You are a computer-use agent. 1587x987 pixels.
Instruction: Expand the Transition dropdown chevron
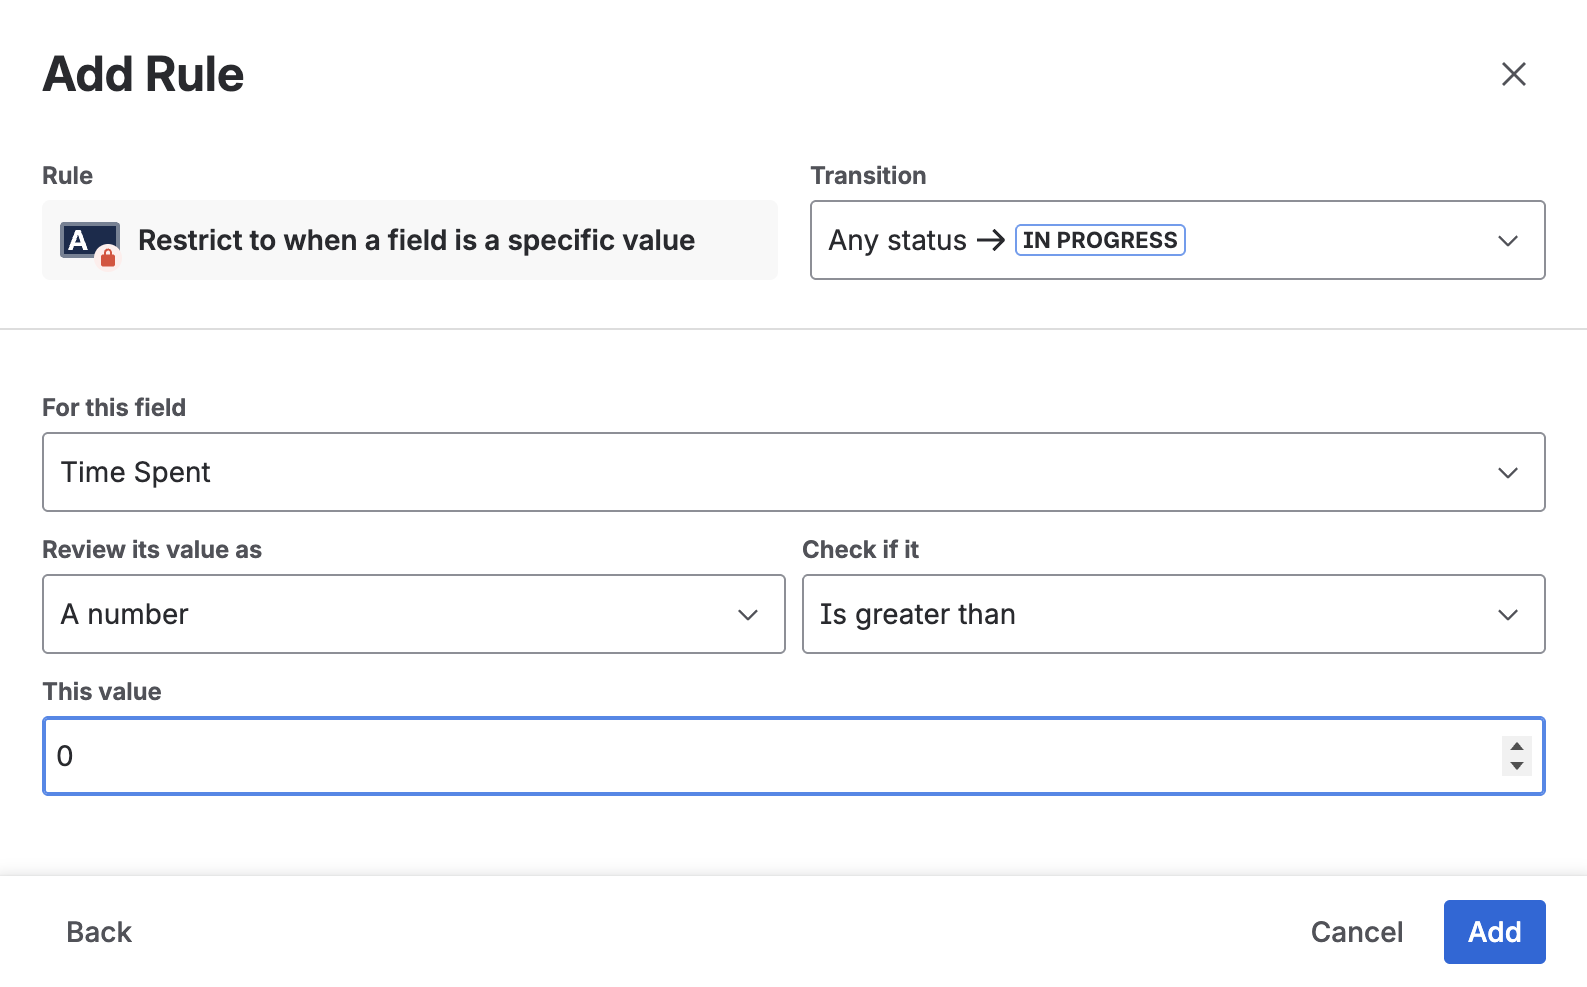1507,241
